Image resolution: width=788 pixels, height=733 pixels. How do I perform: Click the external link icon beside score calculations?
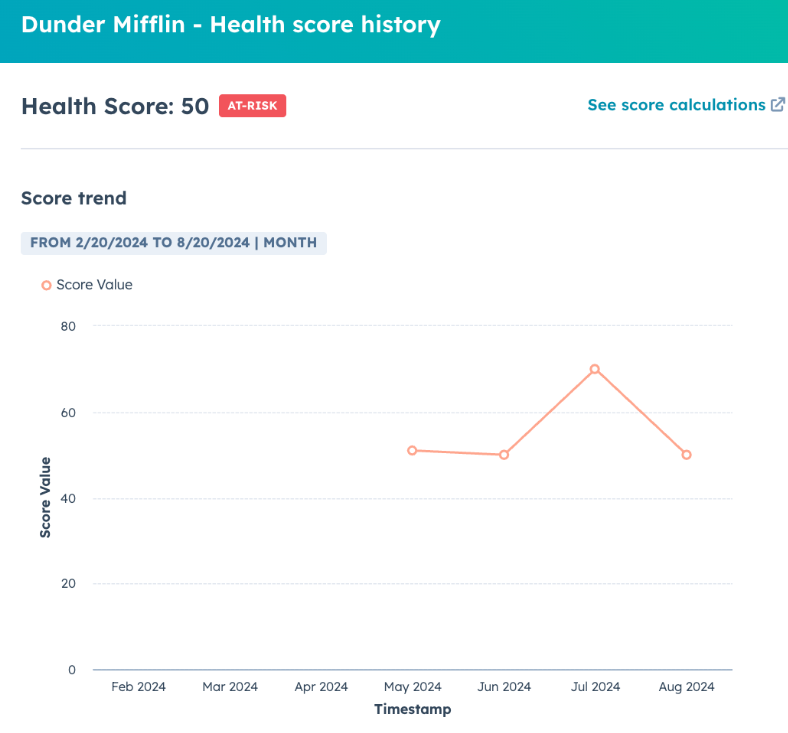click(777, 104)
